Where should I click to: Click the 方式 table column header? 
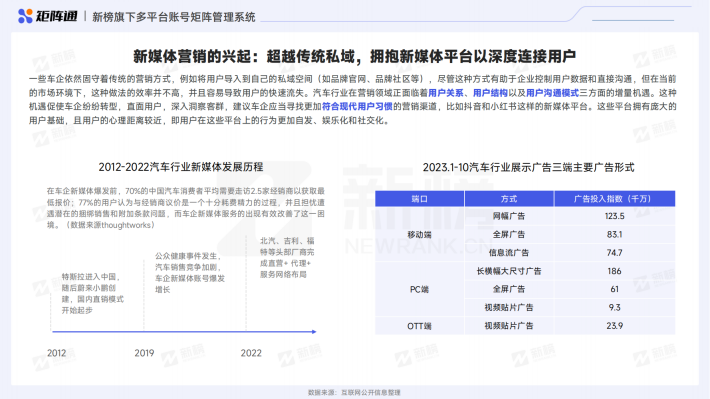pyautogui.click(x=509, y=199)
